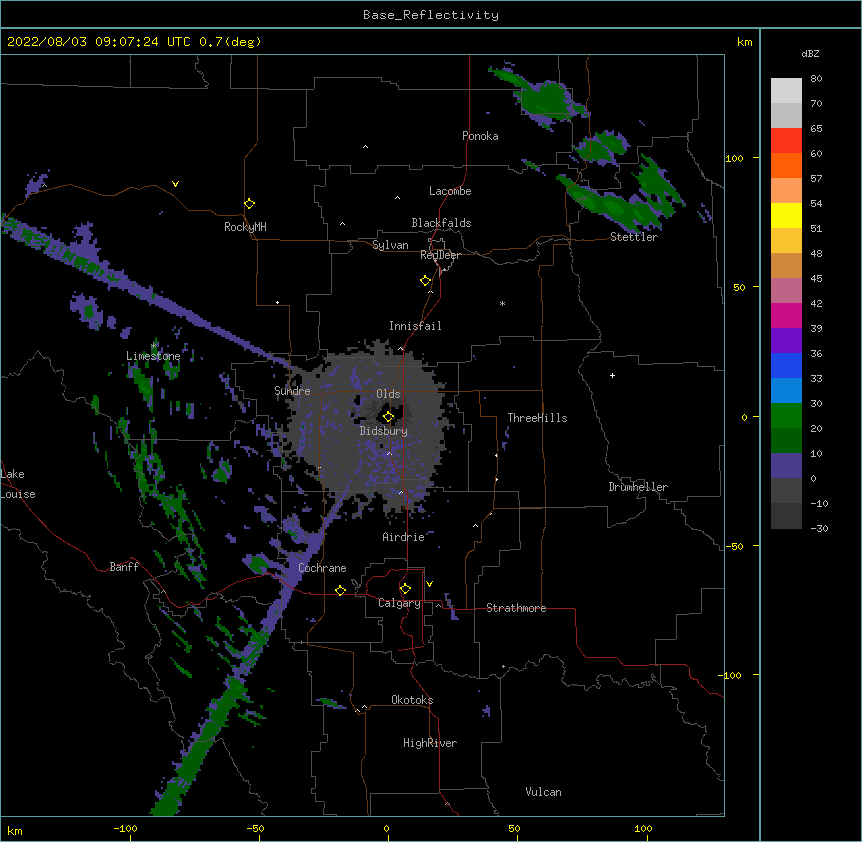Click the white caret marker west of Ponoka
The height and width of the screenshot is (842, 862).
[x=365, y=147]
